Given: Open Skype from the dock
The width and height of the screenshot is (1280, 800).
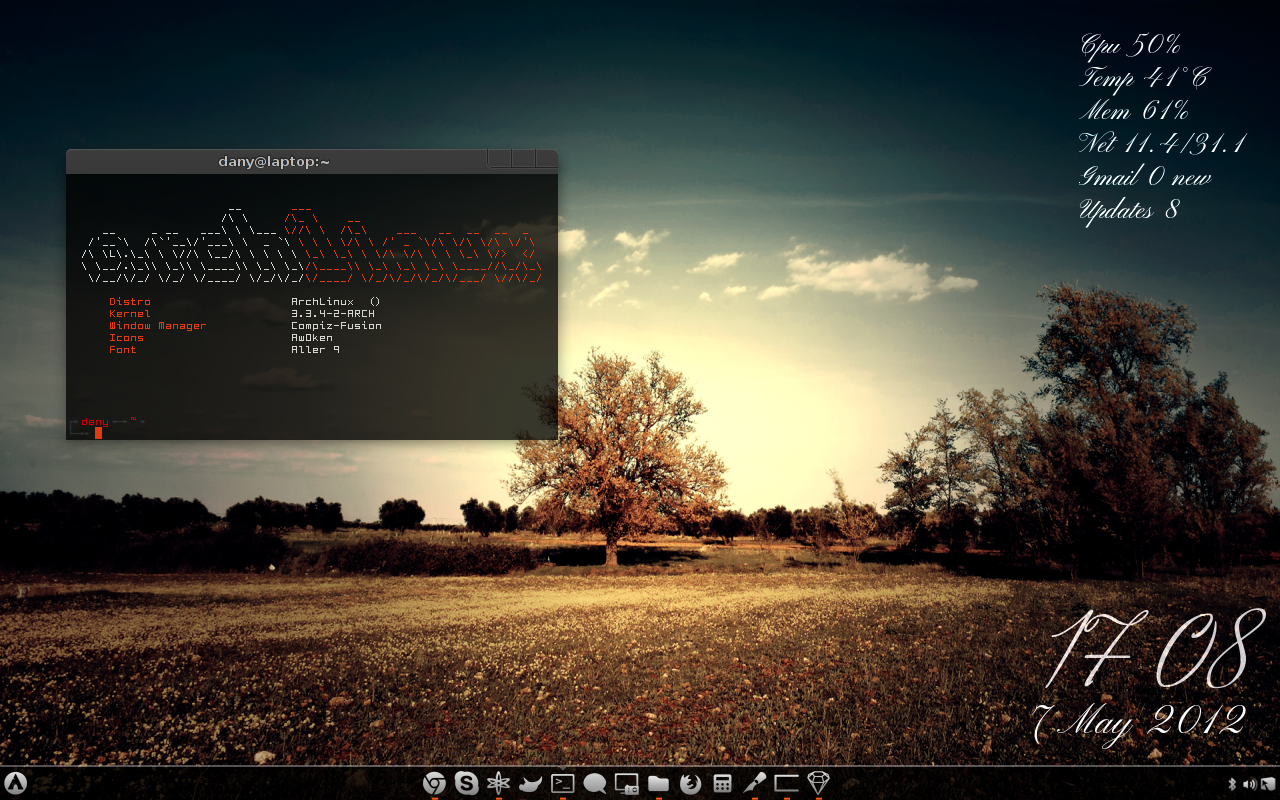Looking at the screenshot, I should point(466,783).
